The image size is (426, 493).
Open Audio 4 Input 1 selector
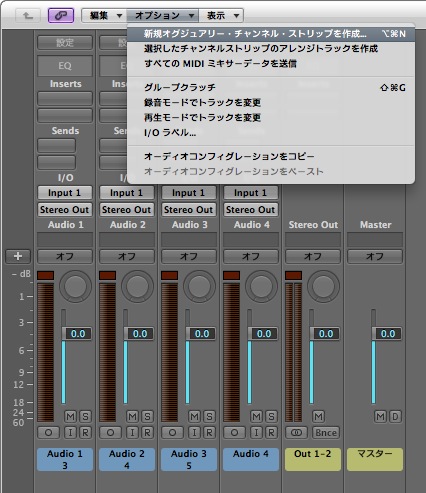click(x=251, y=193)
